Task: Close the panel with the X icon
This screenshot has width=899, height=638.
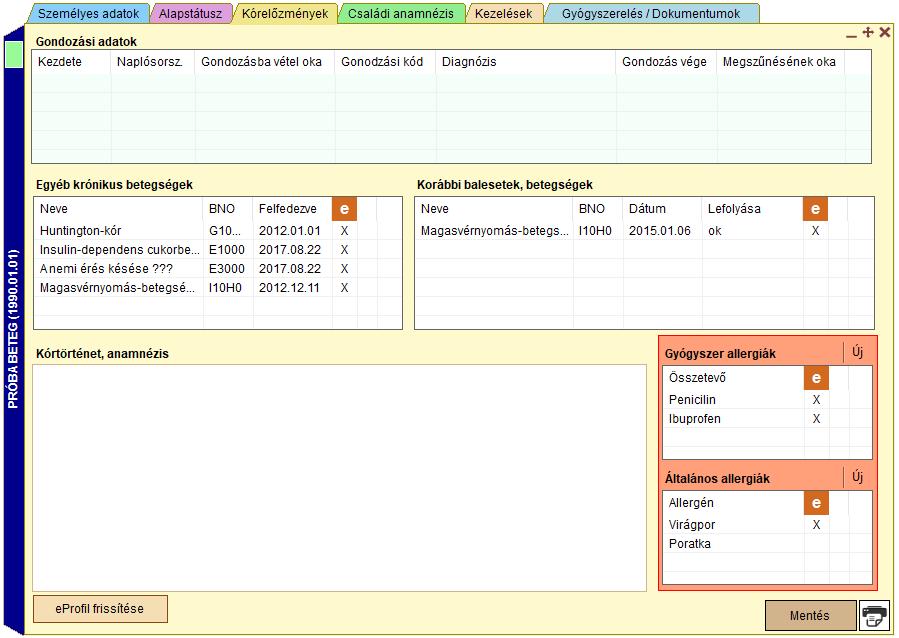Action: pos(885,33)
